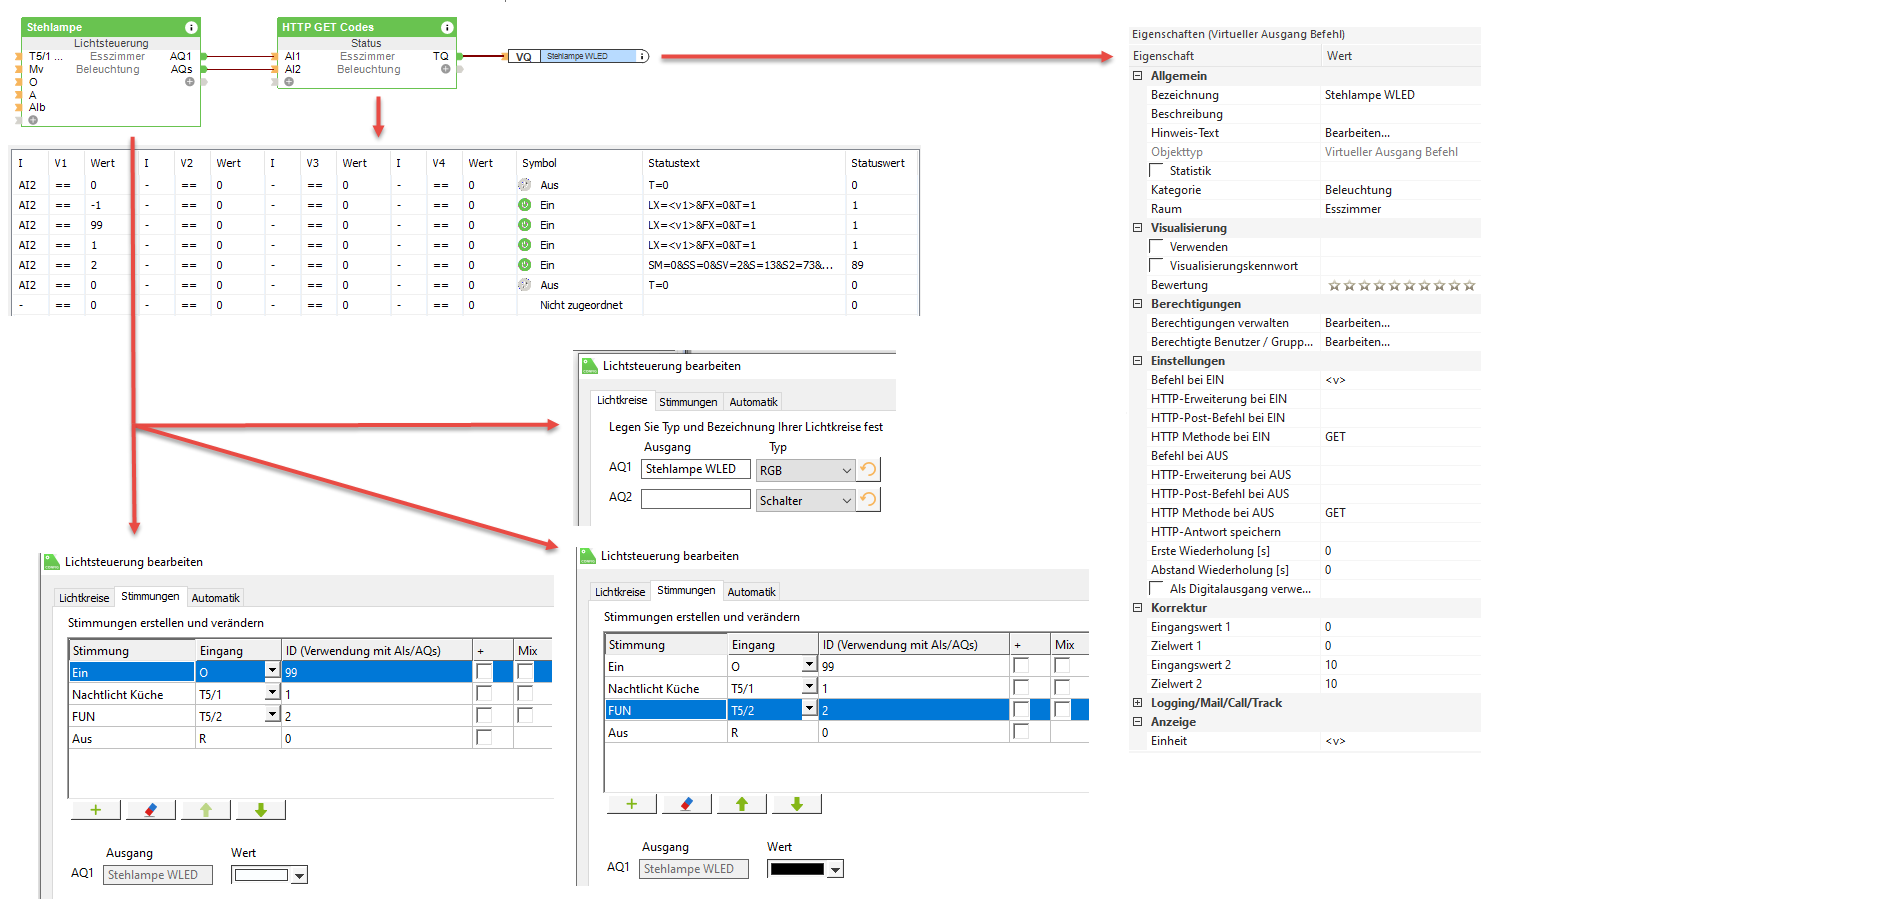Move FUN down in the right Stimmungen dialog
This screenshot has height=905, width=1877.
click(x=797, y=804)
